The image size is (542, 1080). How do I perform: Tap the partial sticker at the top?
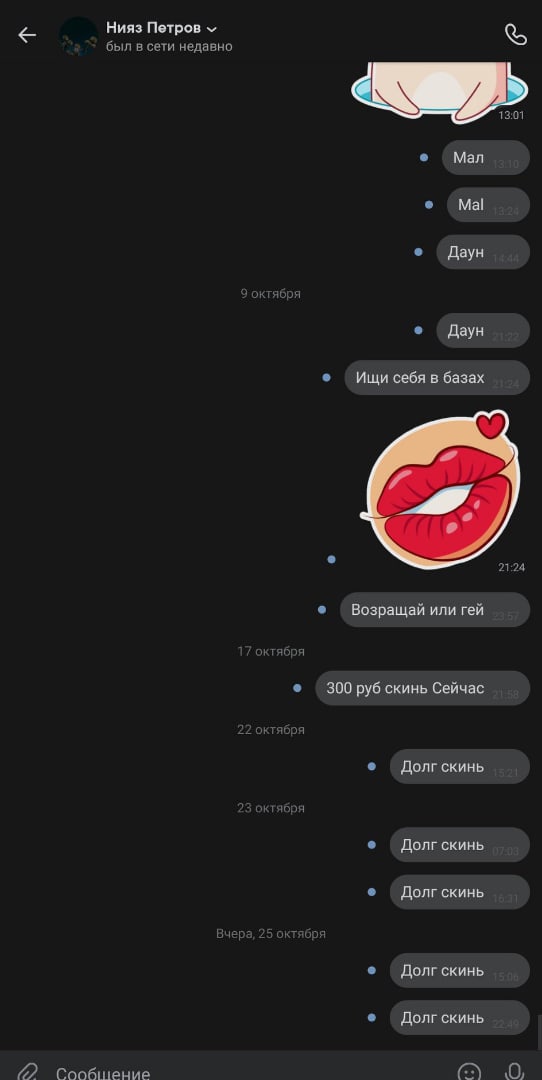coord(439,92)
